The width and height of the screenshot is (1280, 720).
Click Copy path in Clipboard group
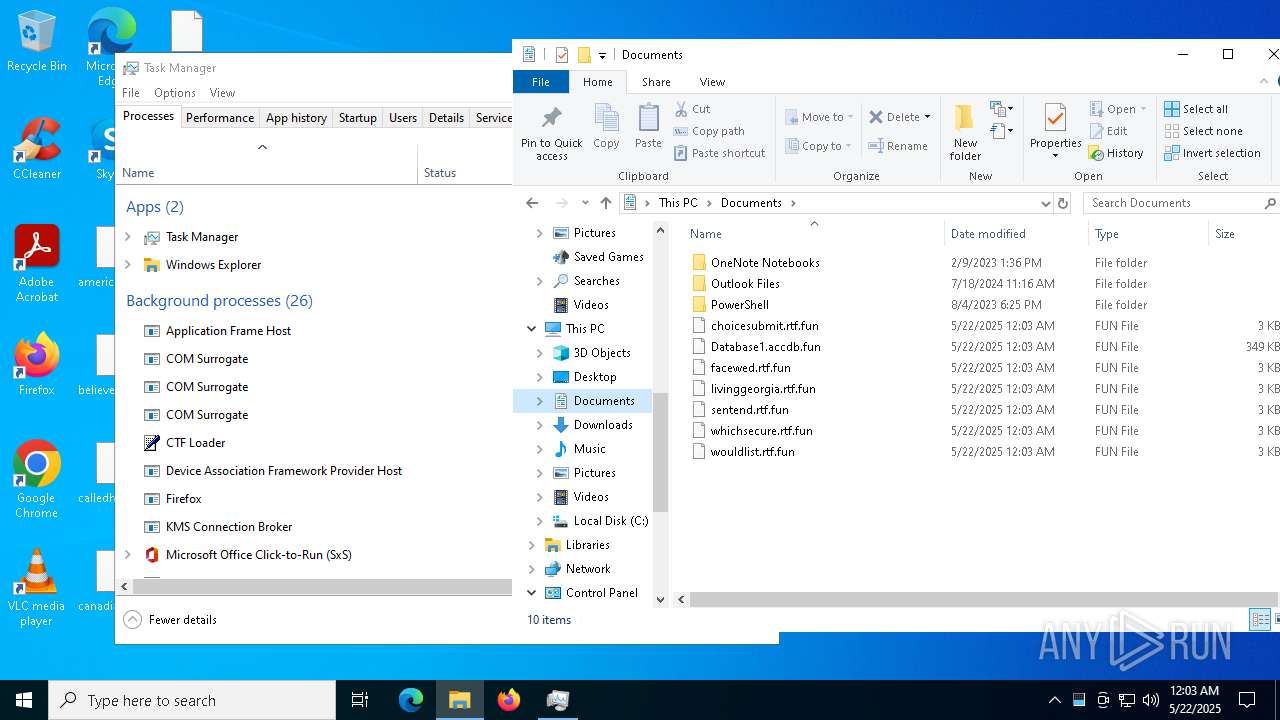pos(709,131)
